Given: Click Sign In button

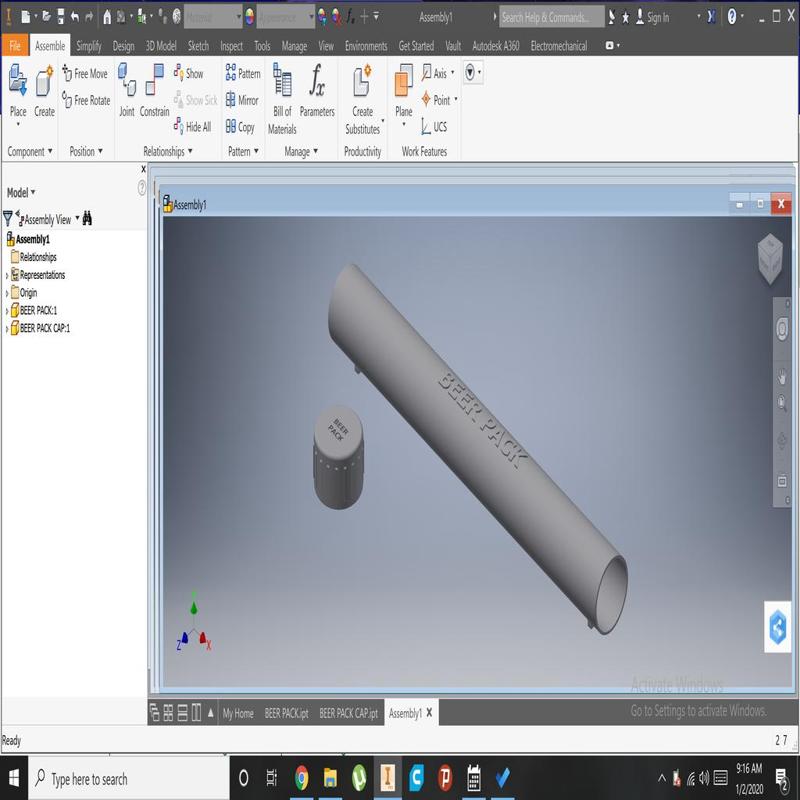Looking at the screenshot, I should coord(653,18).
